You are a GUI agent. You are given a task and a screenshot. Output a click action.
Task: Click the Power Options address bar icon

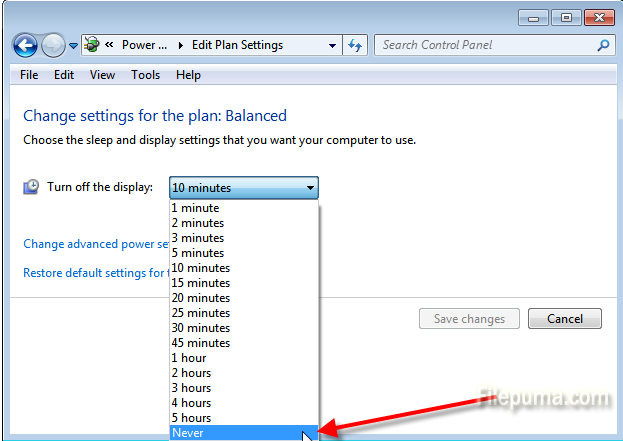click(x=94, y=45)
